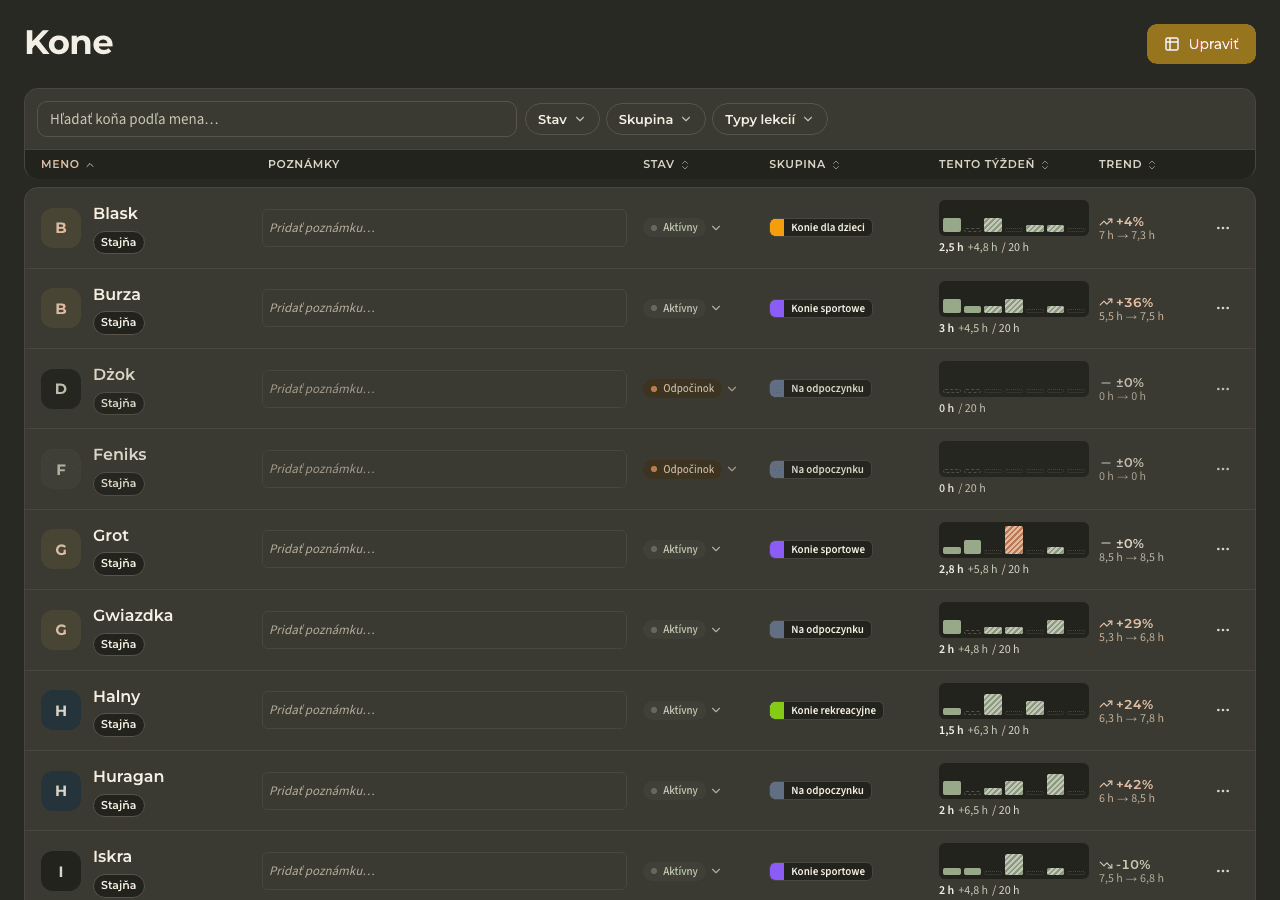Screen dimensions: 1280x900
Task: Open the more-options menu for Huragan
Action: 1223,791
